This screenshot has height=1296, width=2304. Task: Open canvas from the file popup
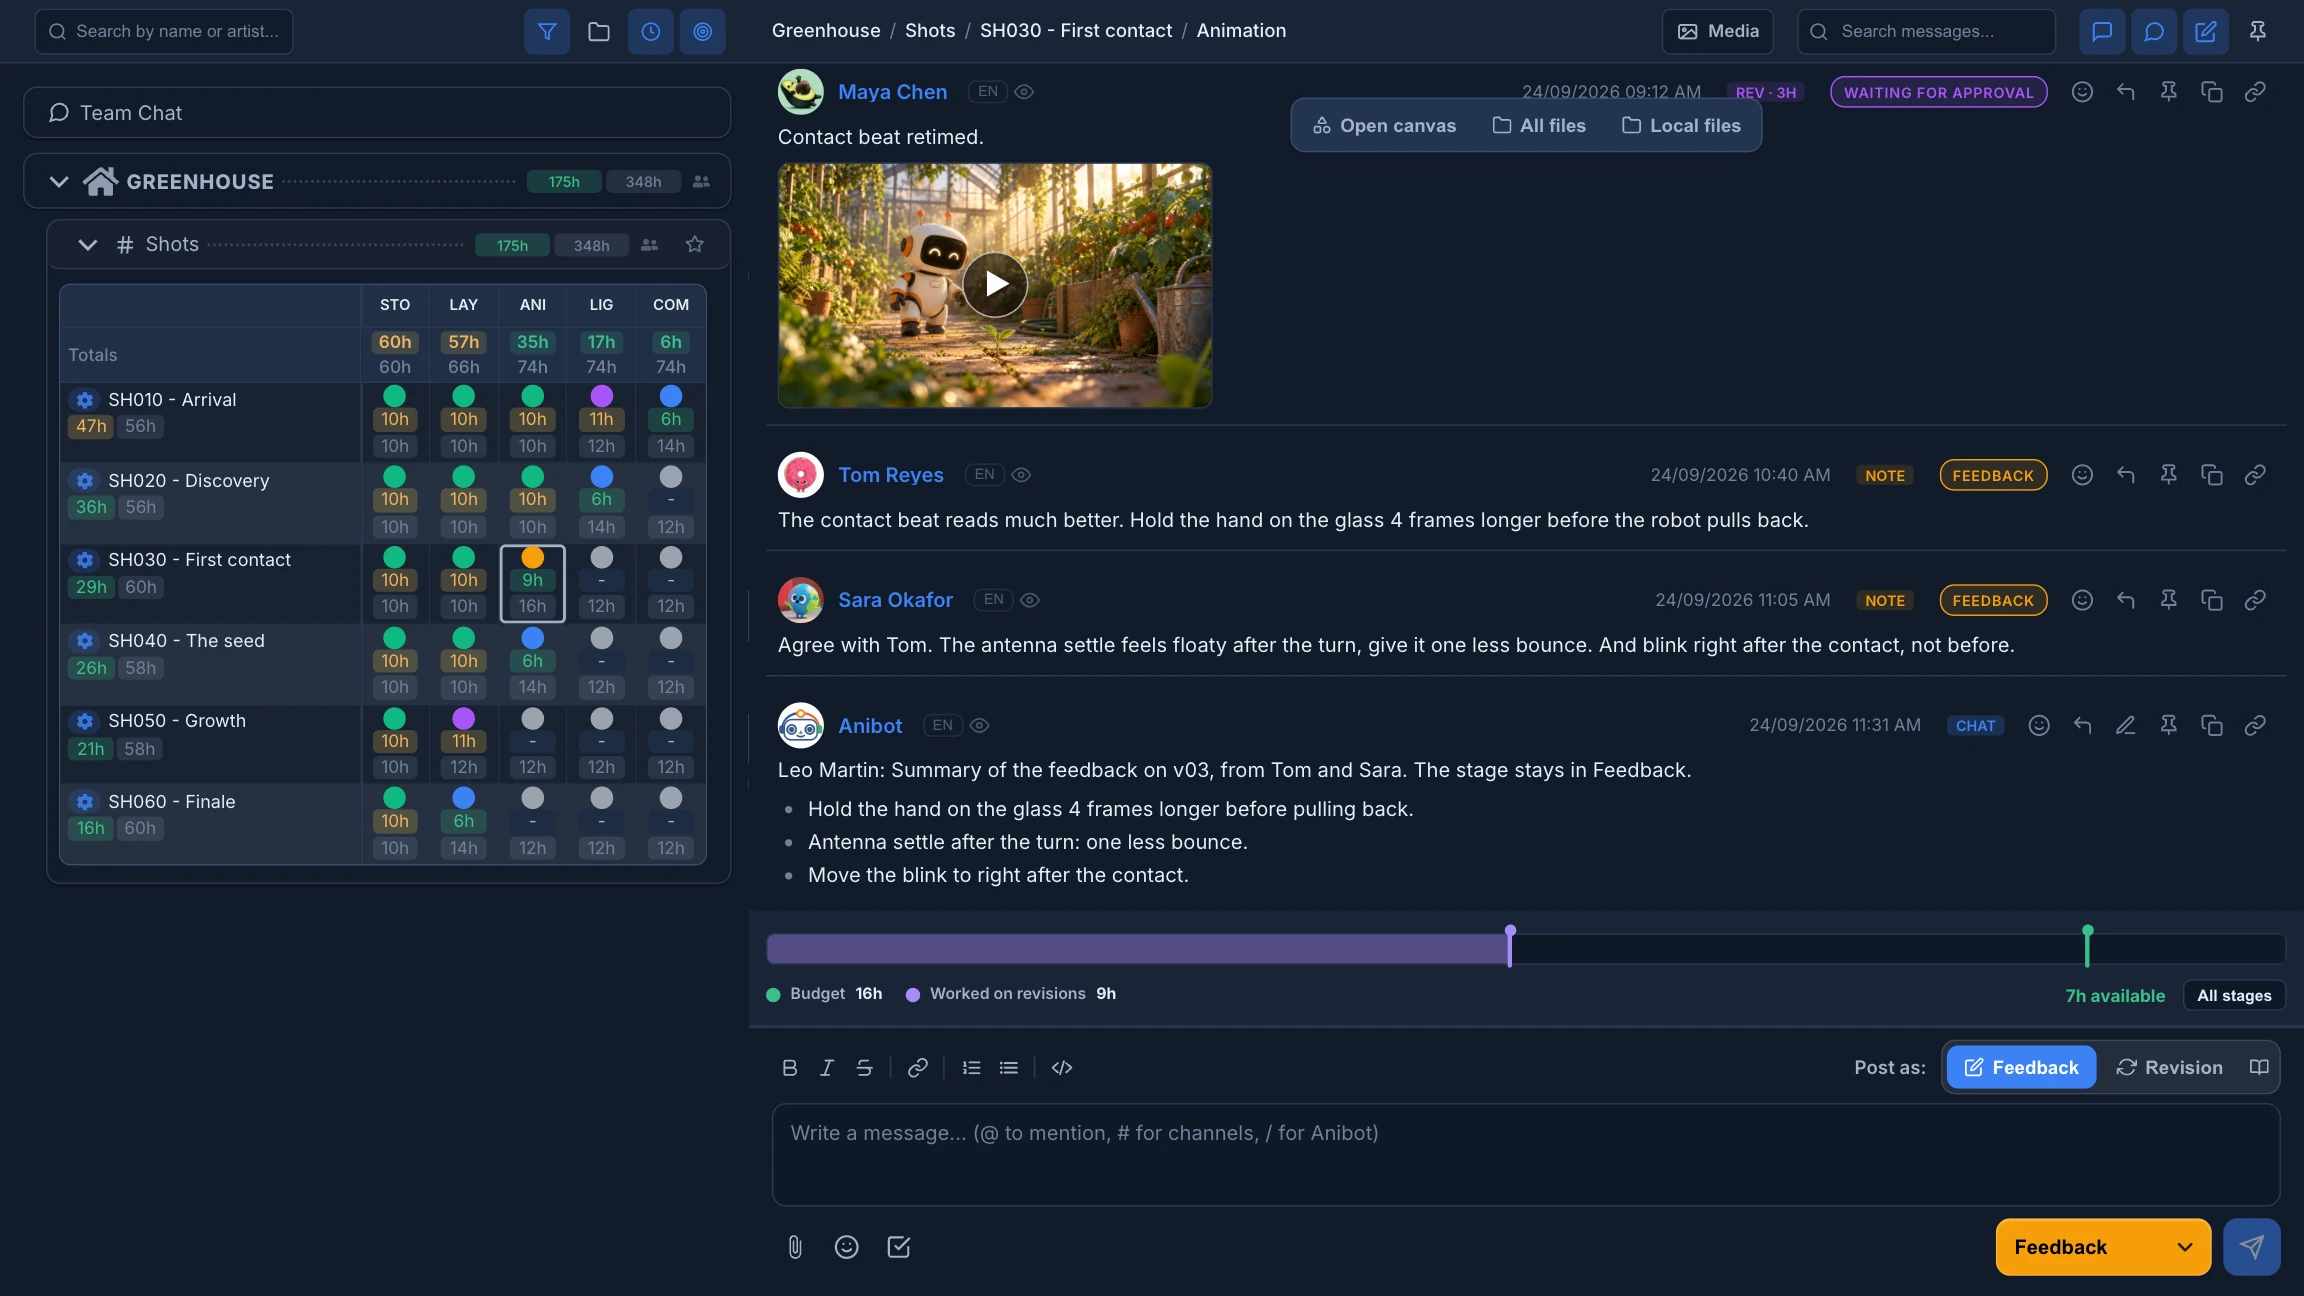click(1384, 125)
